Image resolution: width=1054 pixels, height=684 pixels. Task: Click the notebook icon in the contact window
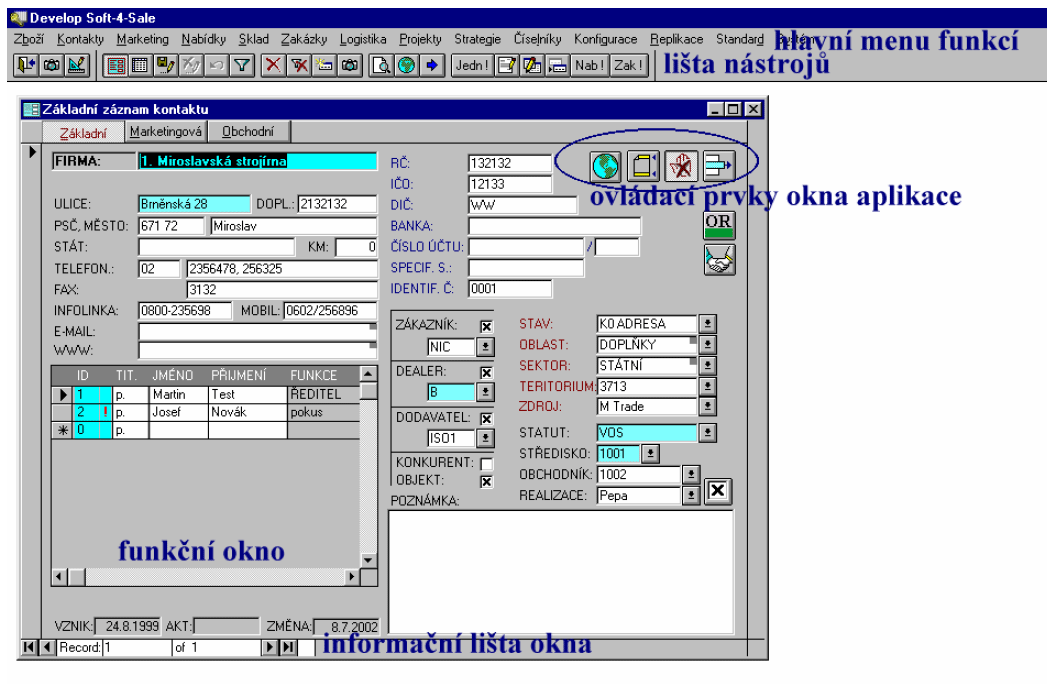coord(643,166)
